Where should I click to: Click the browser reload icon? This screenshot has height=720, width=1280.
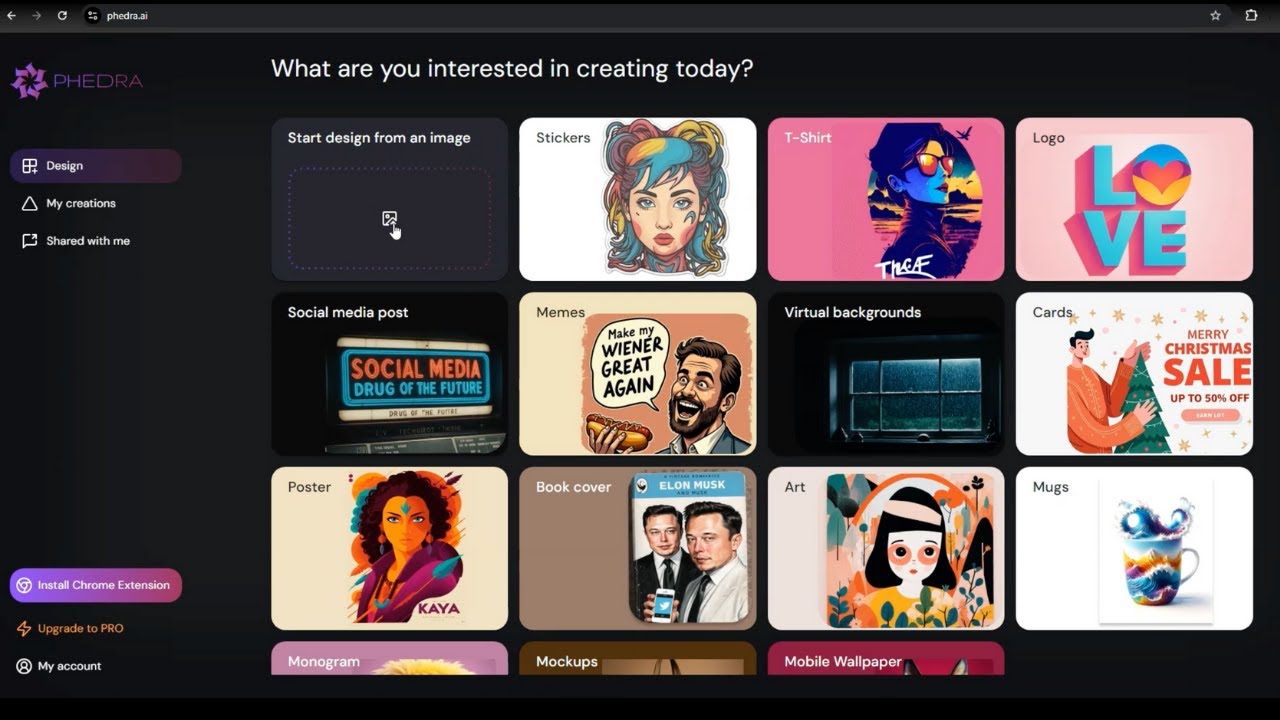tap(62, 16)
